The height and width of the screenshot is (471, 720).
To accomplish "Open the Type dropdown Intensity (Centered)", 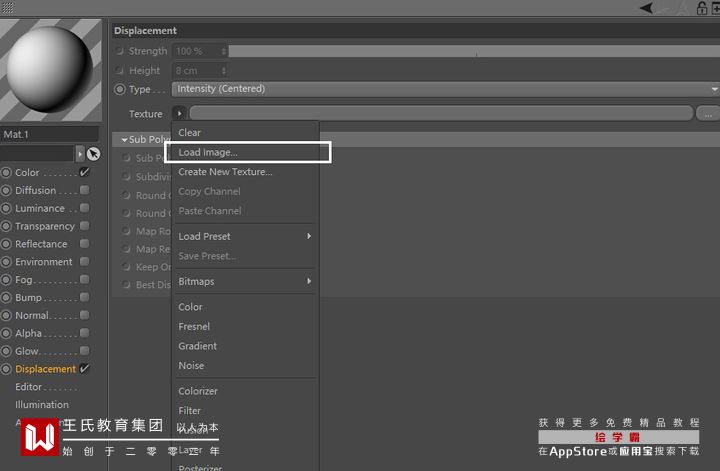I will click(x=445, y=89).
